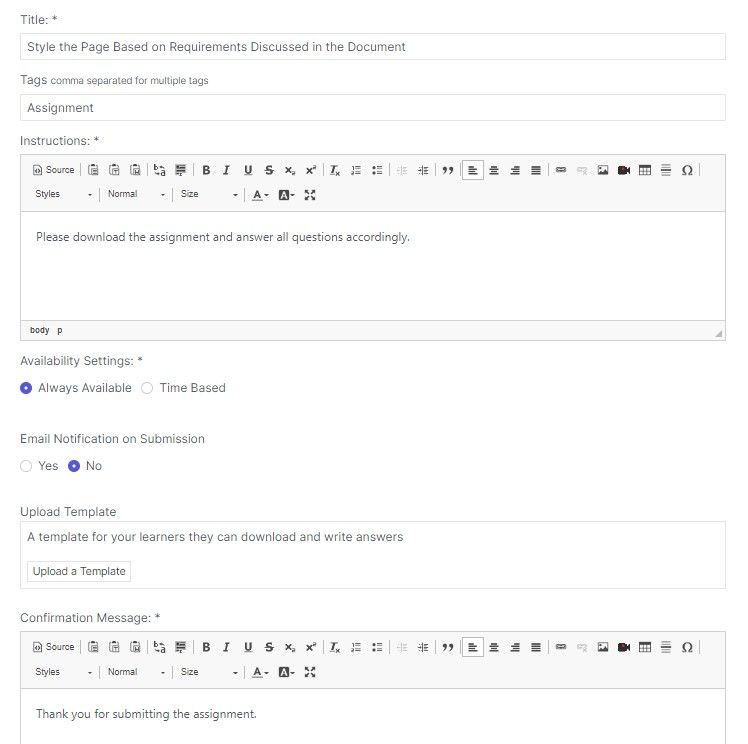
Task: Open Normal format dropdown in Instructions editor
Action: tap(136, 195)
